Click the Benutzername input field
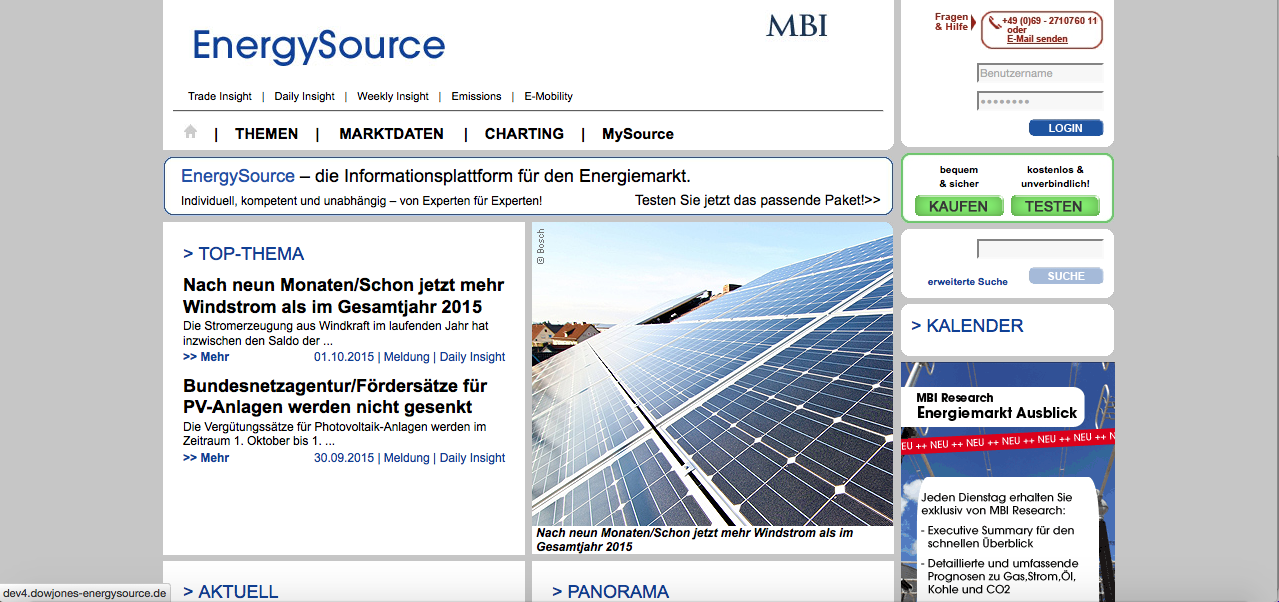The width and height of the screenshot is (1279, 602). tap(1040, 73)
